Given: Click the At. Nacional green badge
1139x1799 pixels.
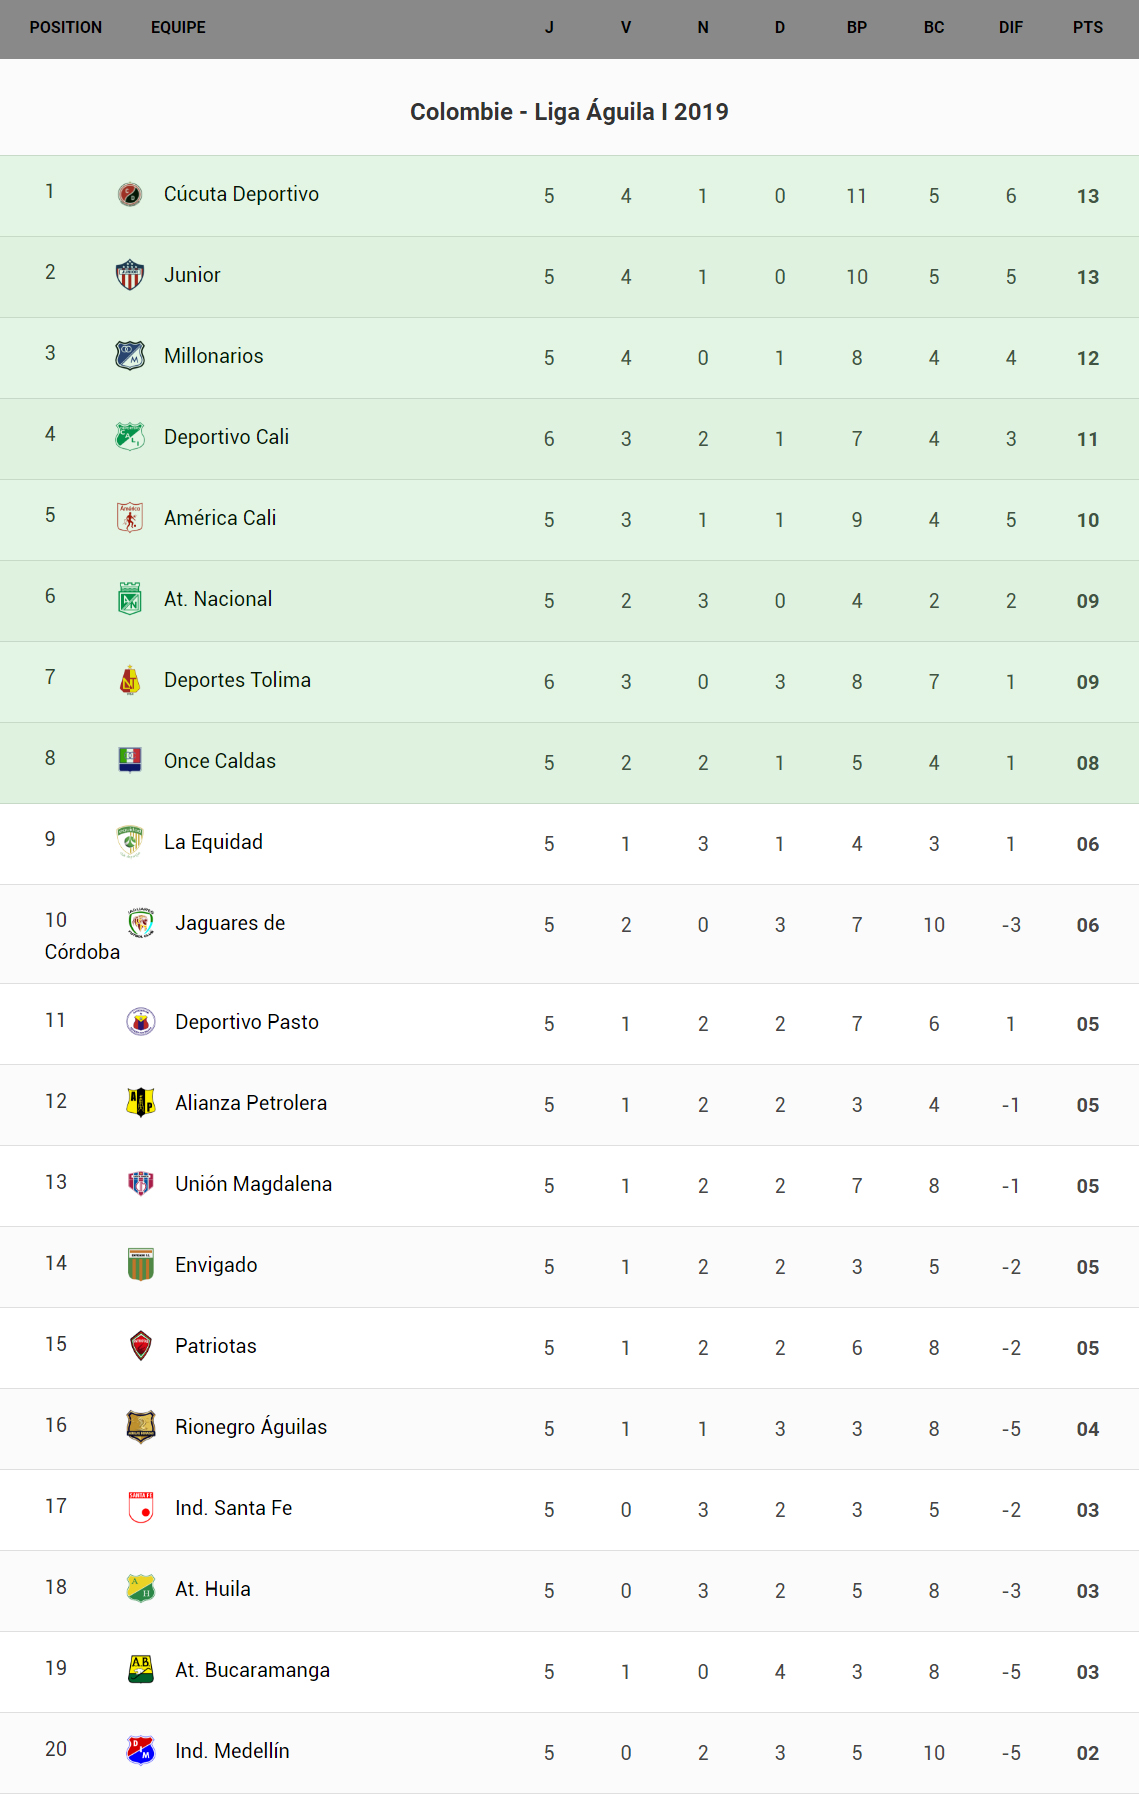Looking at the screenshot, I should coord(130,599).
